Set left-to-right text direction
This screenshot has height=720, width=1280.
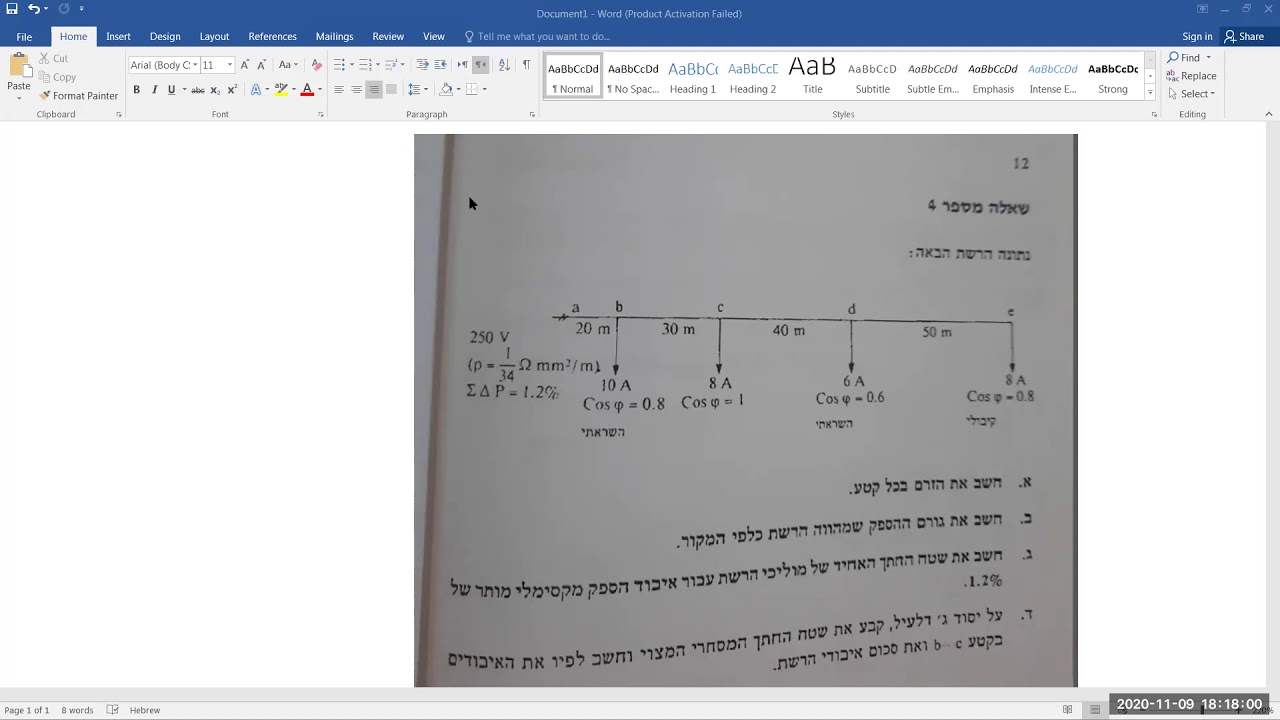pyautogui.click(x=462, y=65)
